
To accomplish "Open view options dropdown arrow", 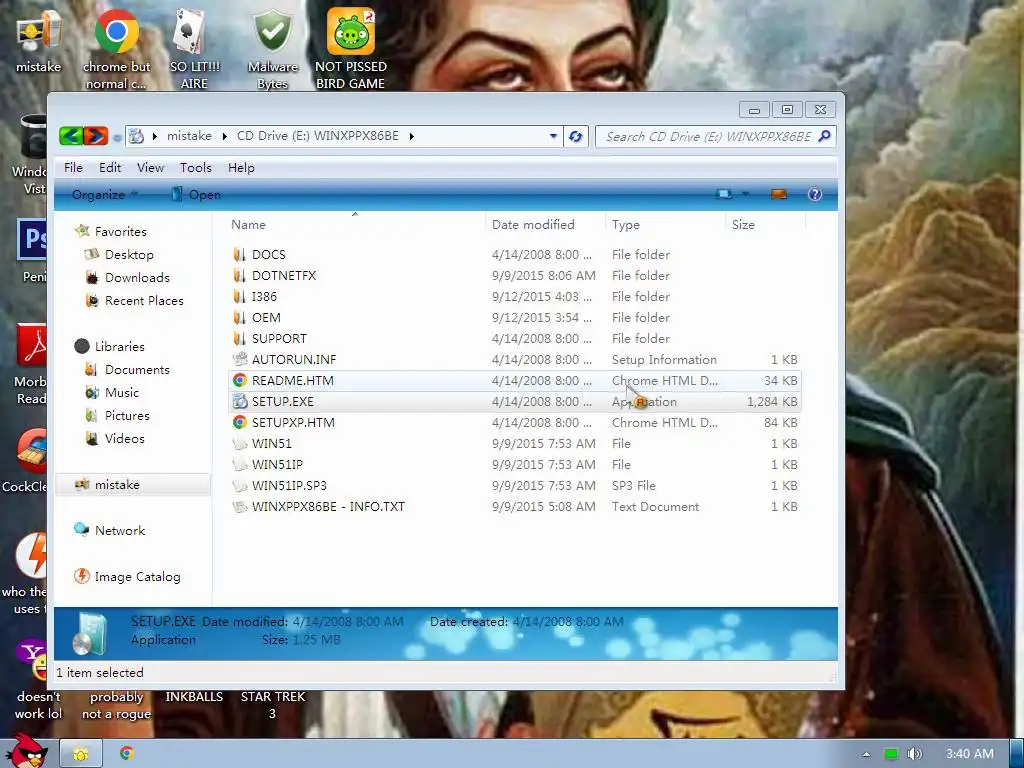I will click(x=745, y=194).
